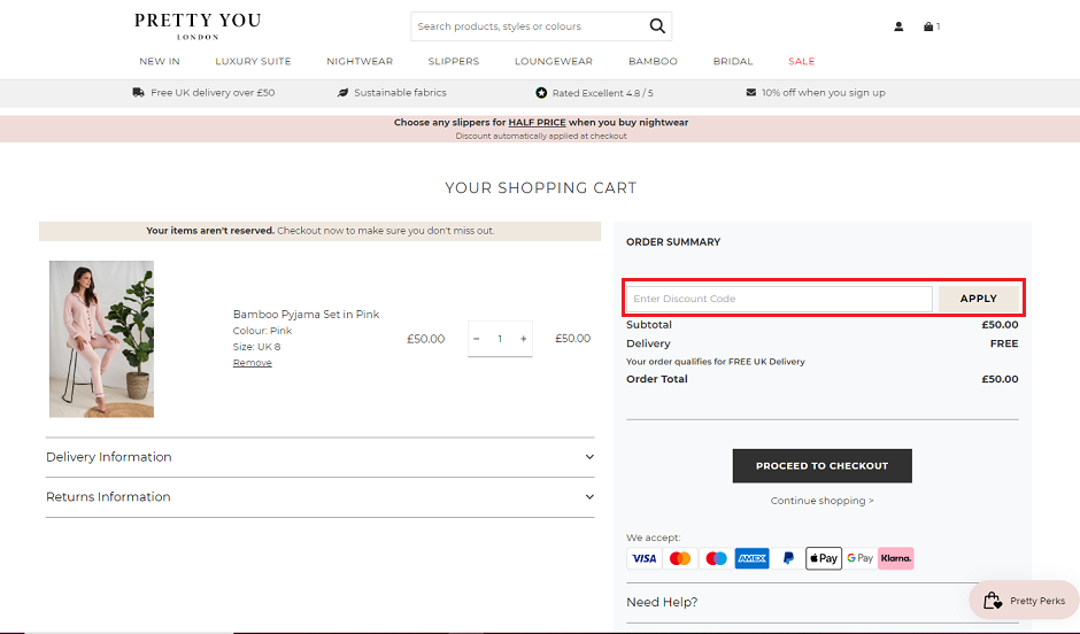Viewport: 1080px width, 634px height.
Task: Click the Mastercard payment icon
Action: (680, 558)
